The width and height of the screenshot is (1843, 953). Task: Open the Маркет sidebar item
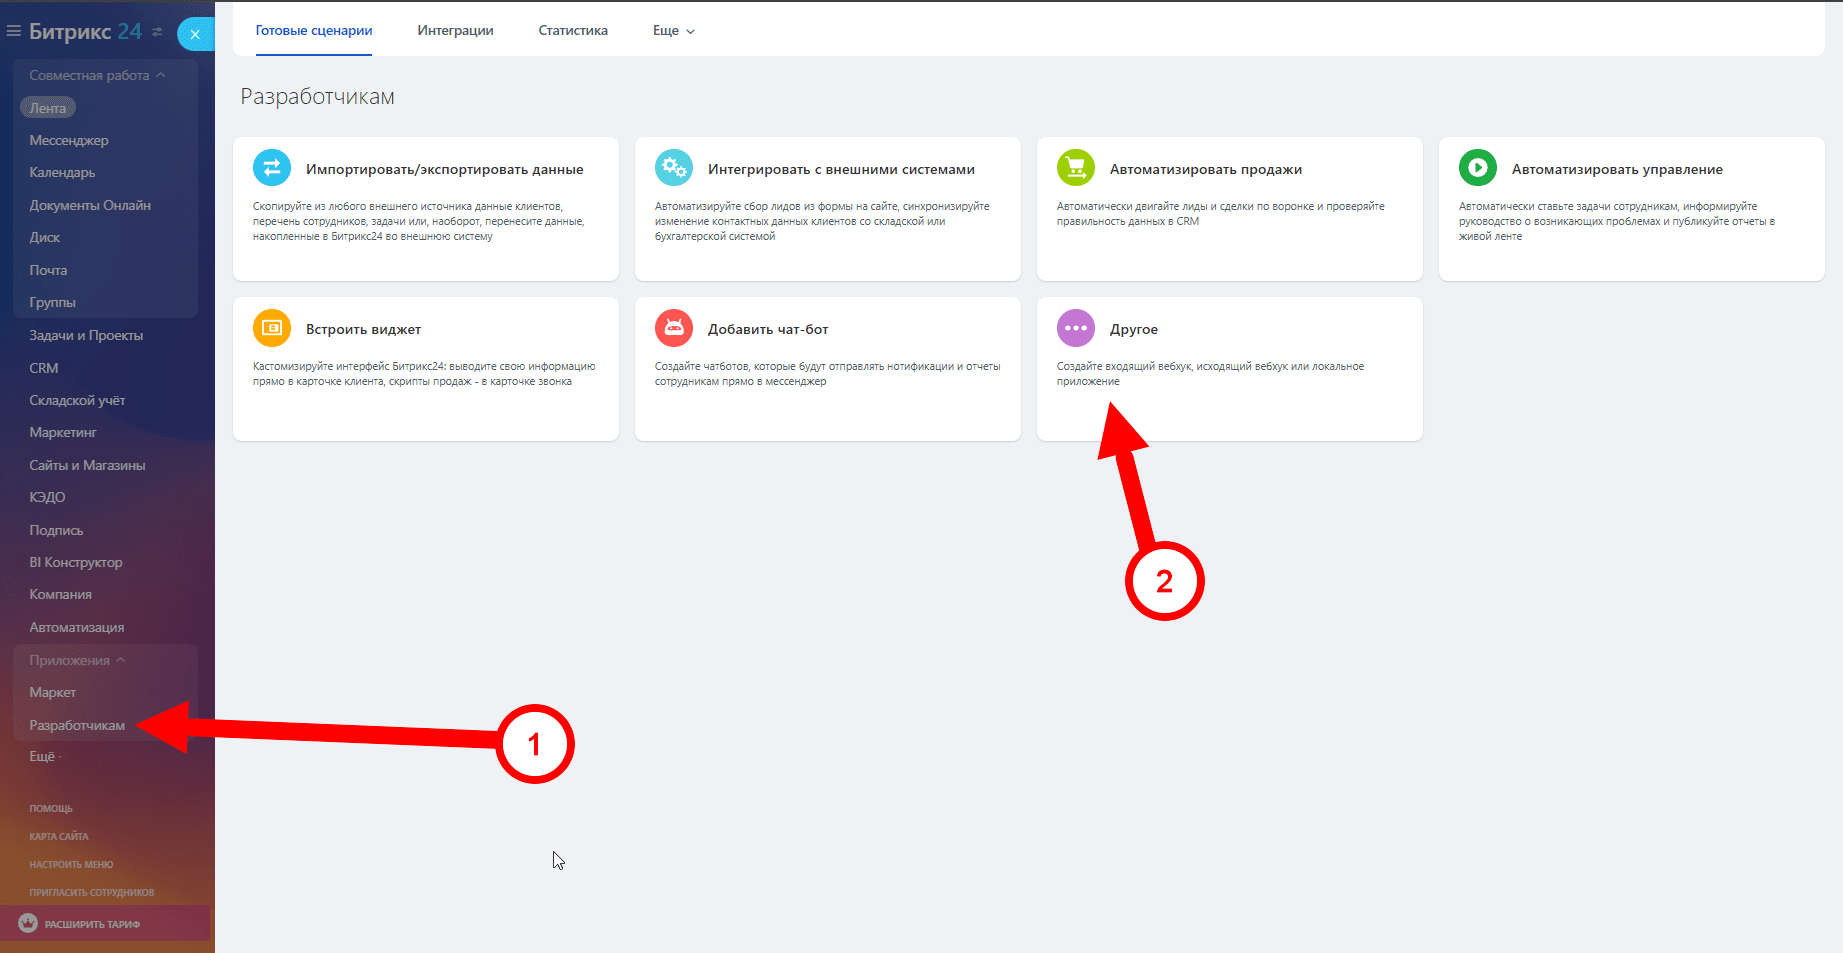(x=52, y=692)
